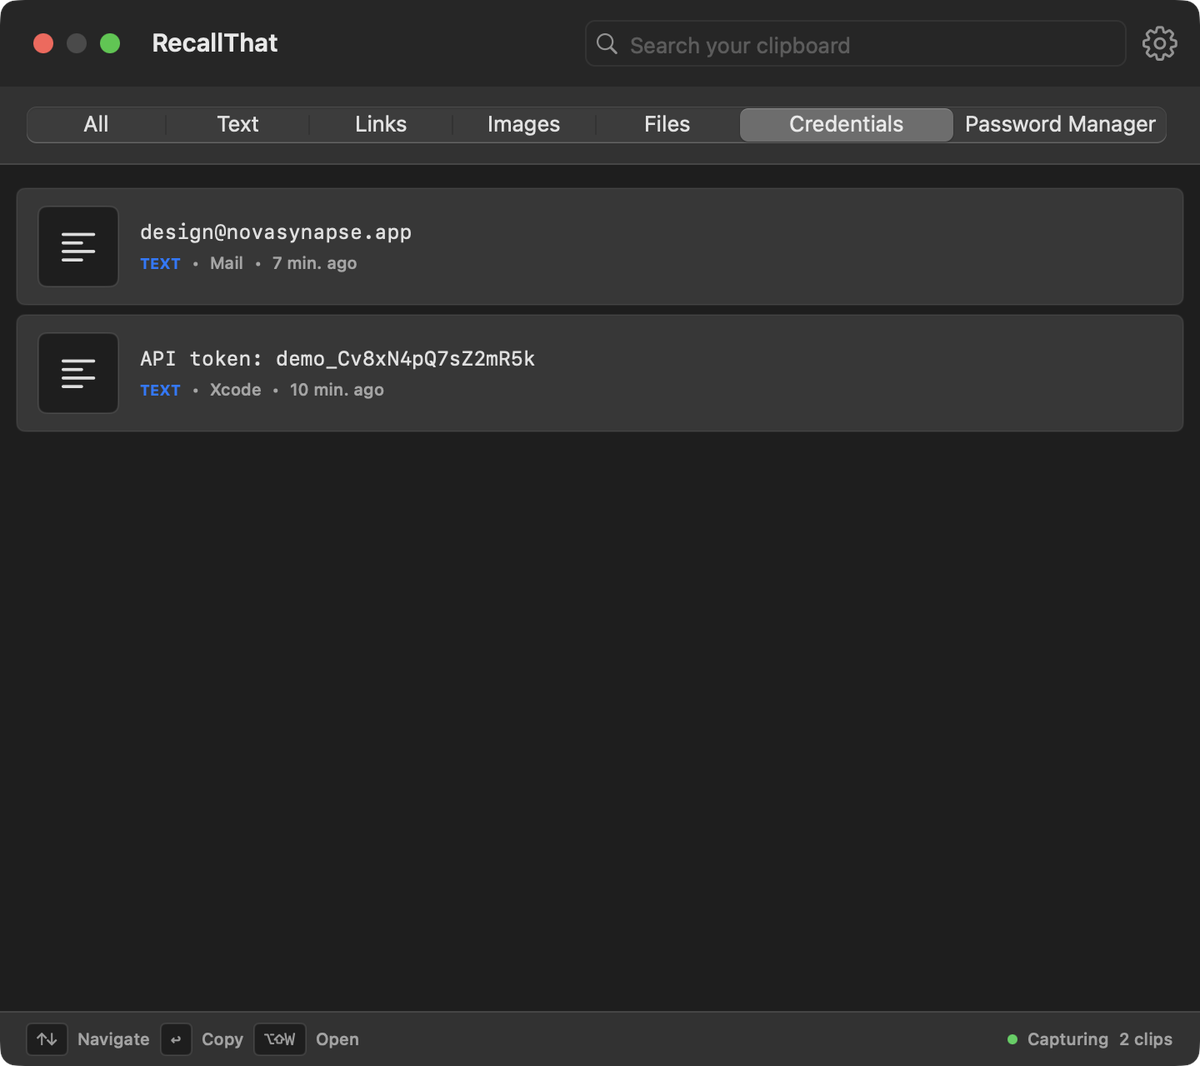Click the Option-W Open shortcut icon
Image resolution: width=1200 pixels, height=1066 pixels.
(280, 1039)
